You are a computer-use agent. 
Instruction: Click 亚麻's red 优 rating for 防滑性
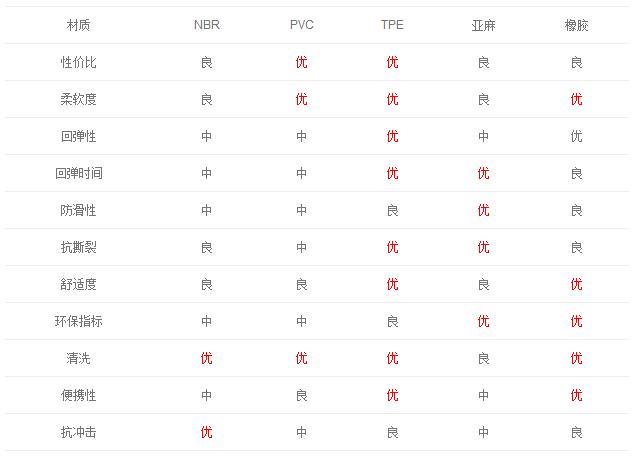[x=483, y=210]
